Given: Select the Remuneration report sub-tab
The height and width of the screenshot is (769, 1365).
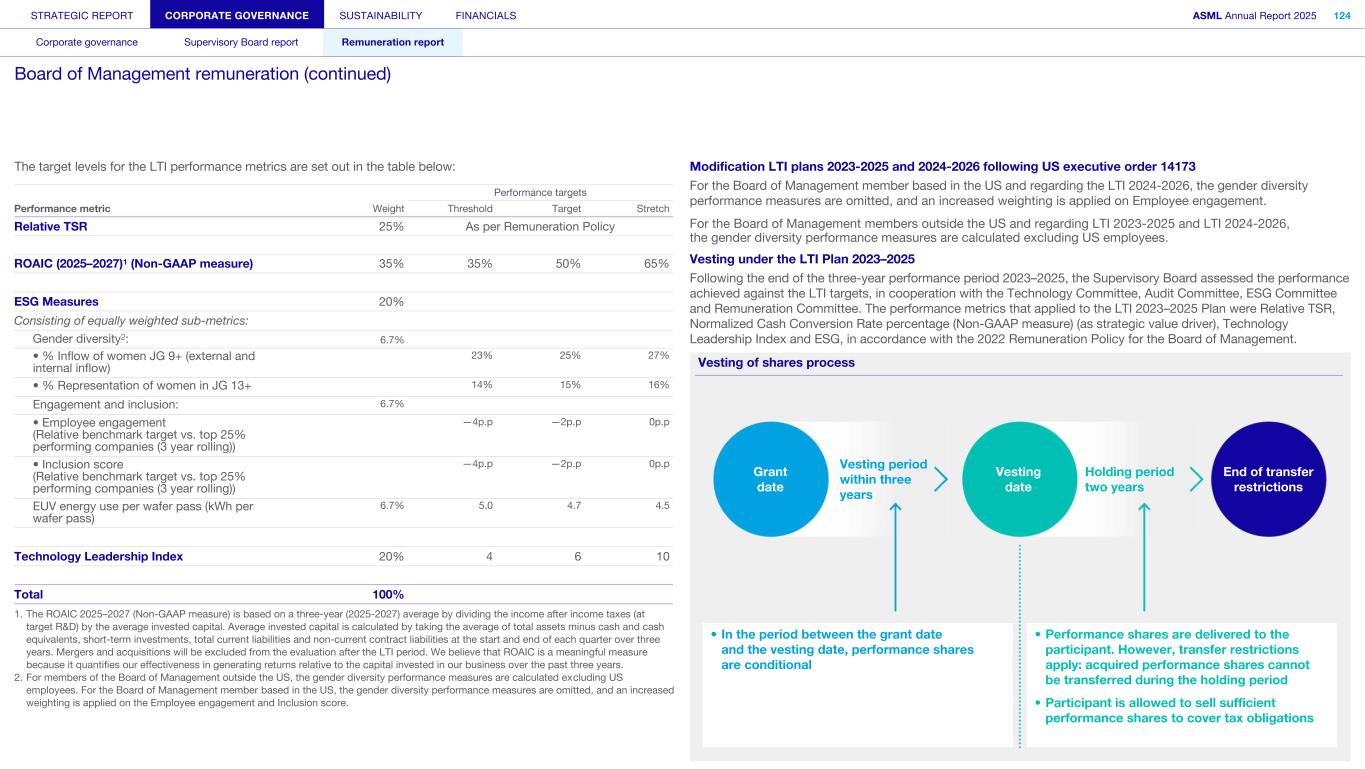Looking at the screenshot, I should pos(392,42).
